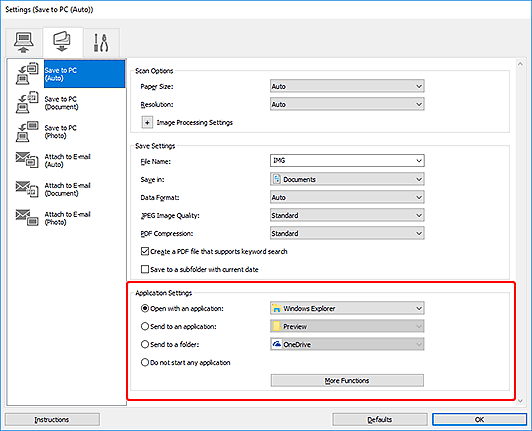Open the JPEG Image Quality dropdown
Screen dimensions: 532x431
tap(347, 215)
